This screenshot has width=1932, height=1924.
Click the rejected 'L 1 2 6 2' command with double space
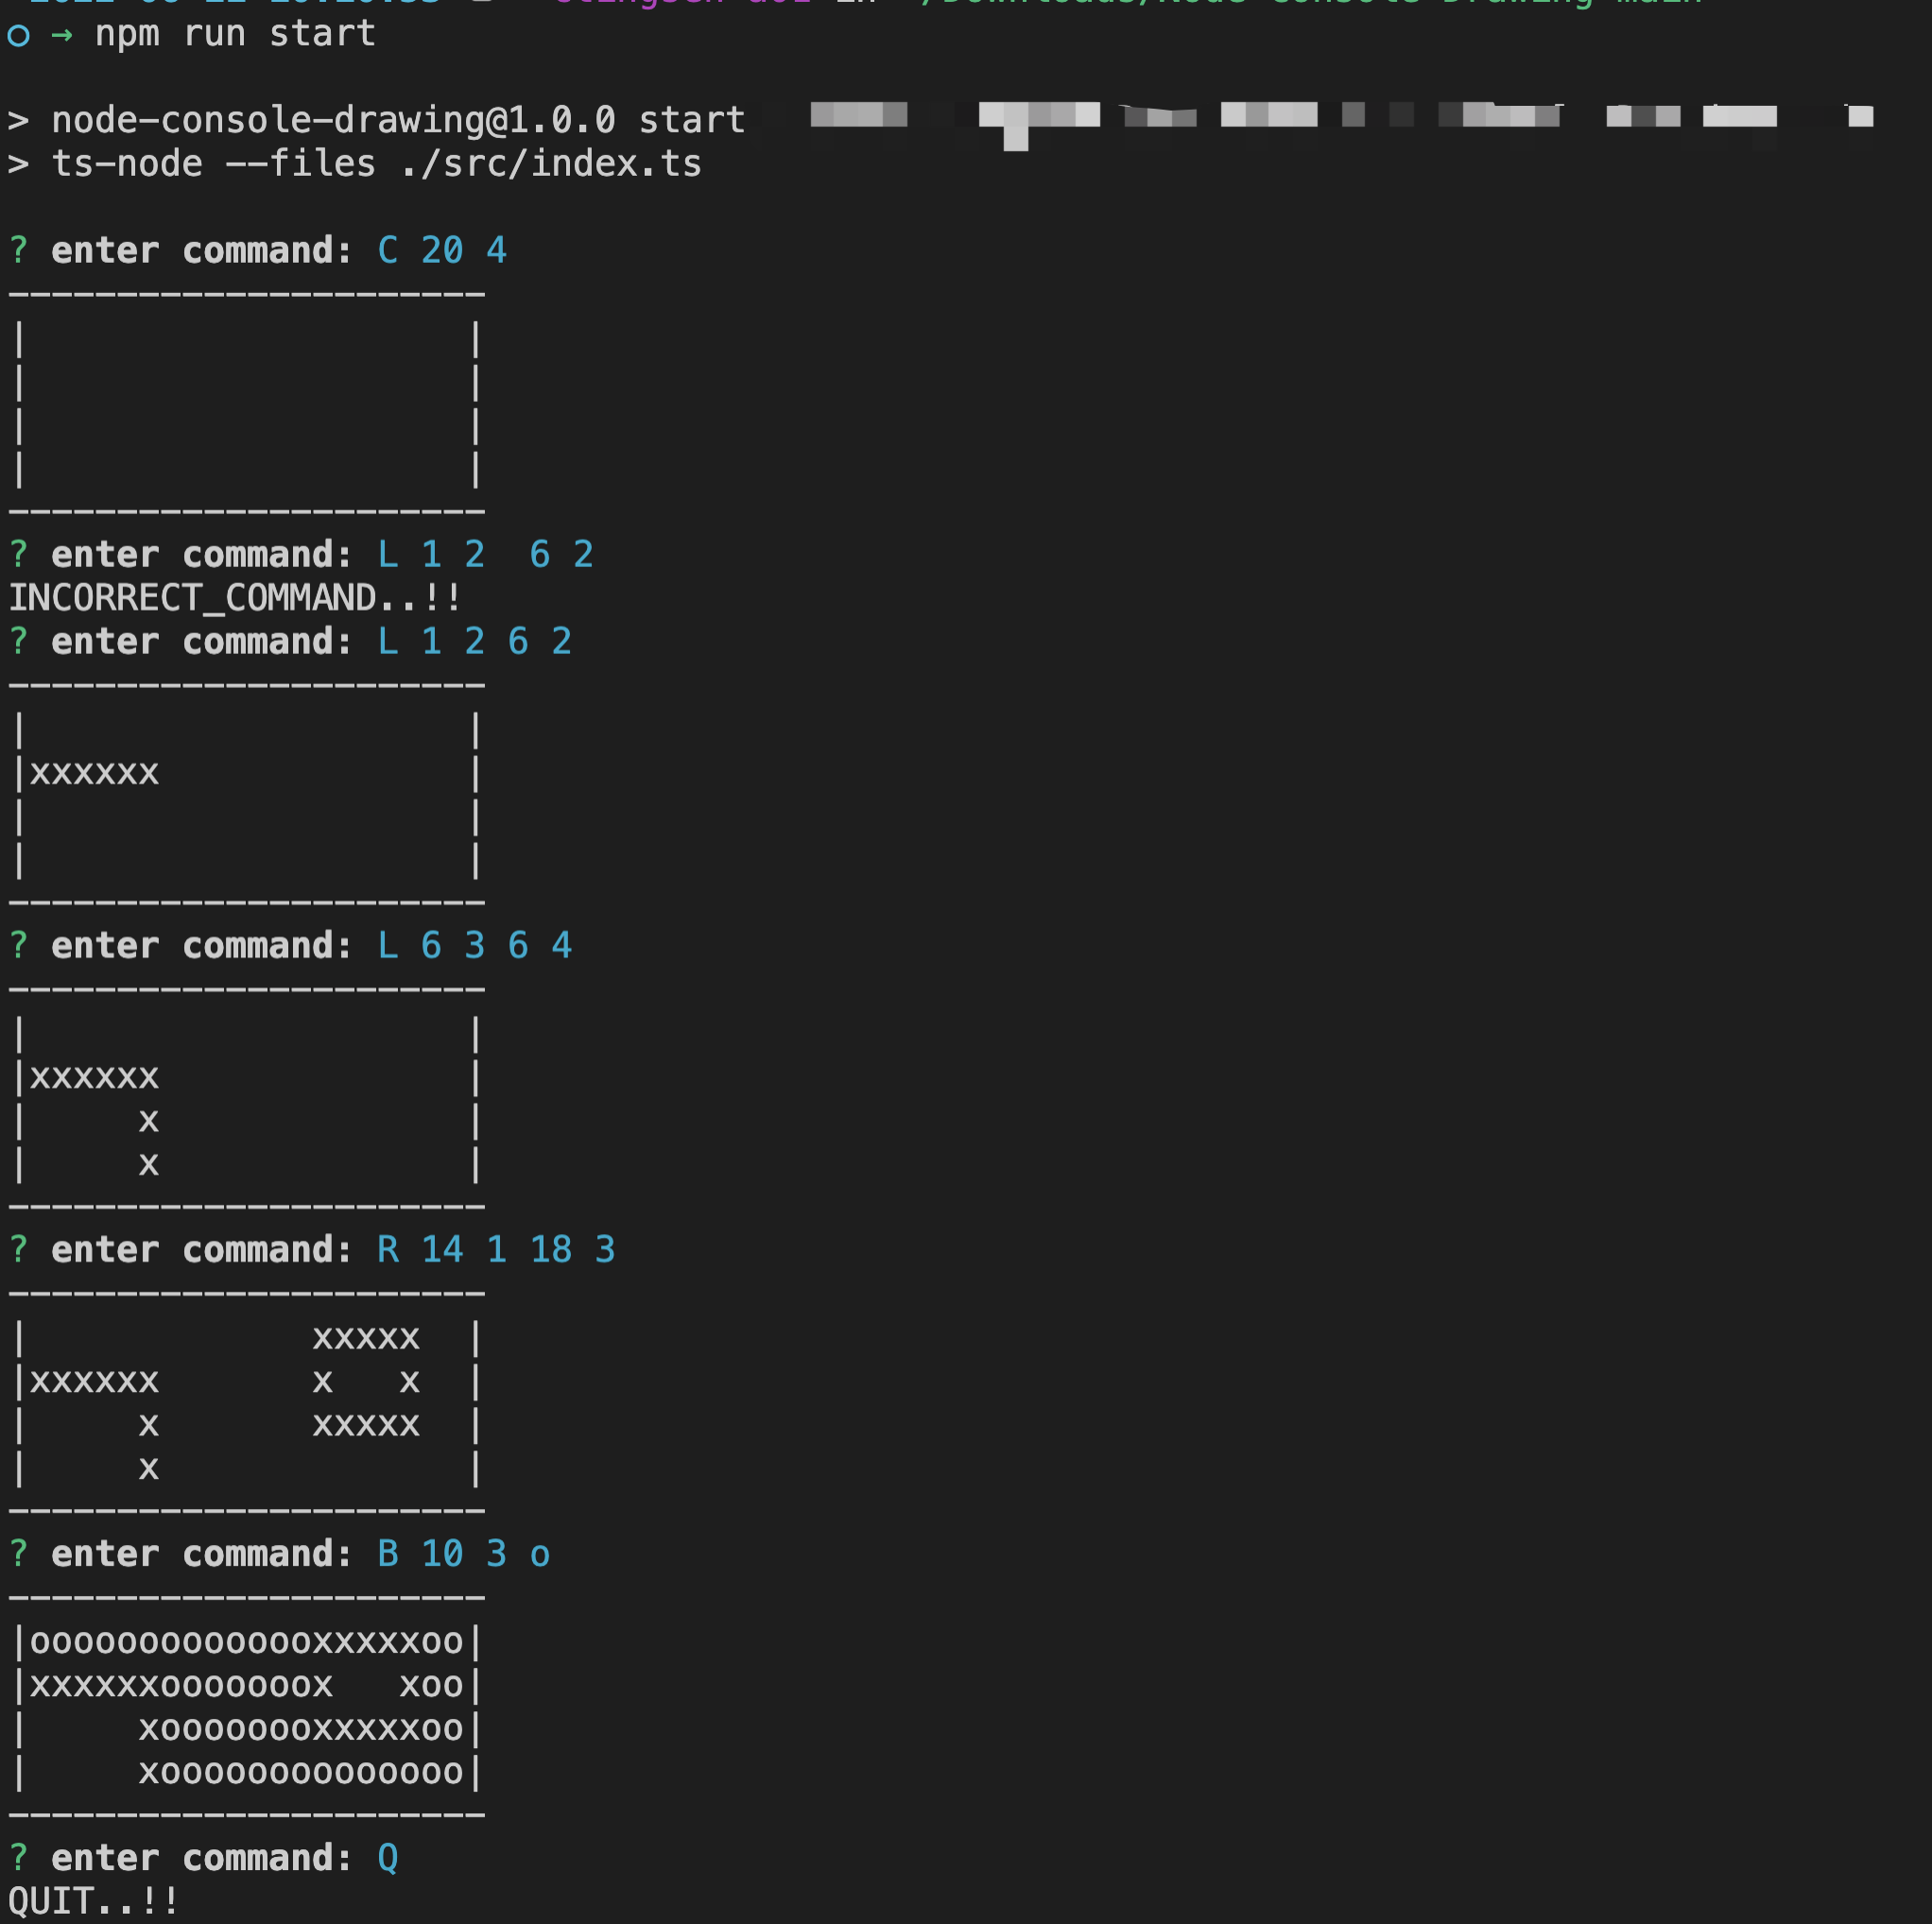[x=486, y=554]
